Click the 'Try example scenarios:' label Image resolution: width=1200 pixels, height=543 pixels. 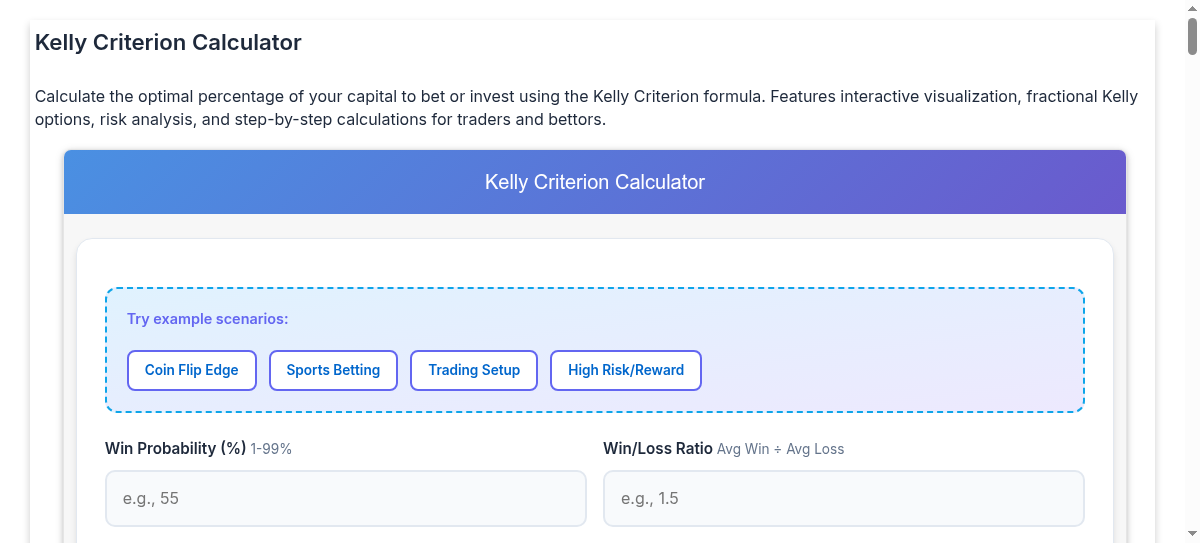click(207, 319)
